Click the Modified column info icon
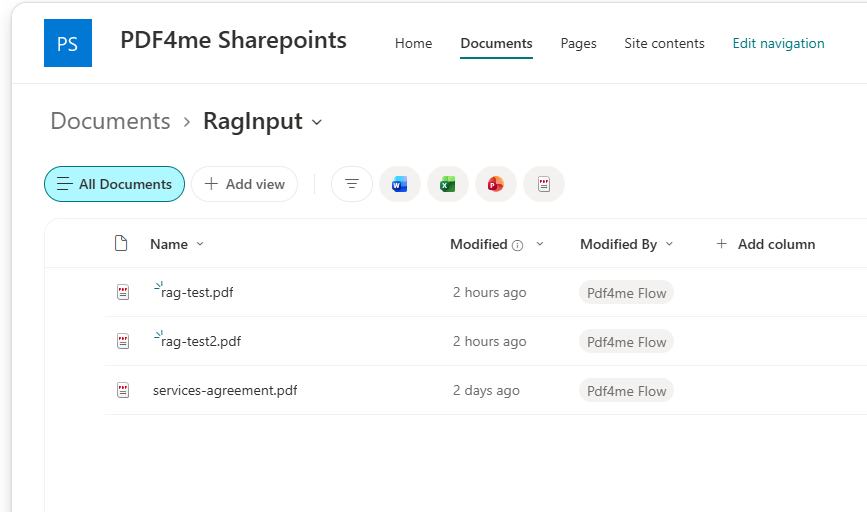Viewport: 867px width, 512px height. coord(518,245)
